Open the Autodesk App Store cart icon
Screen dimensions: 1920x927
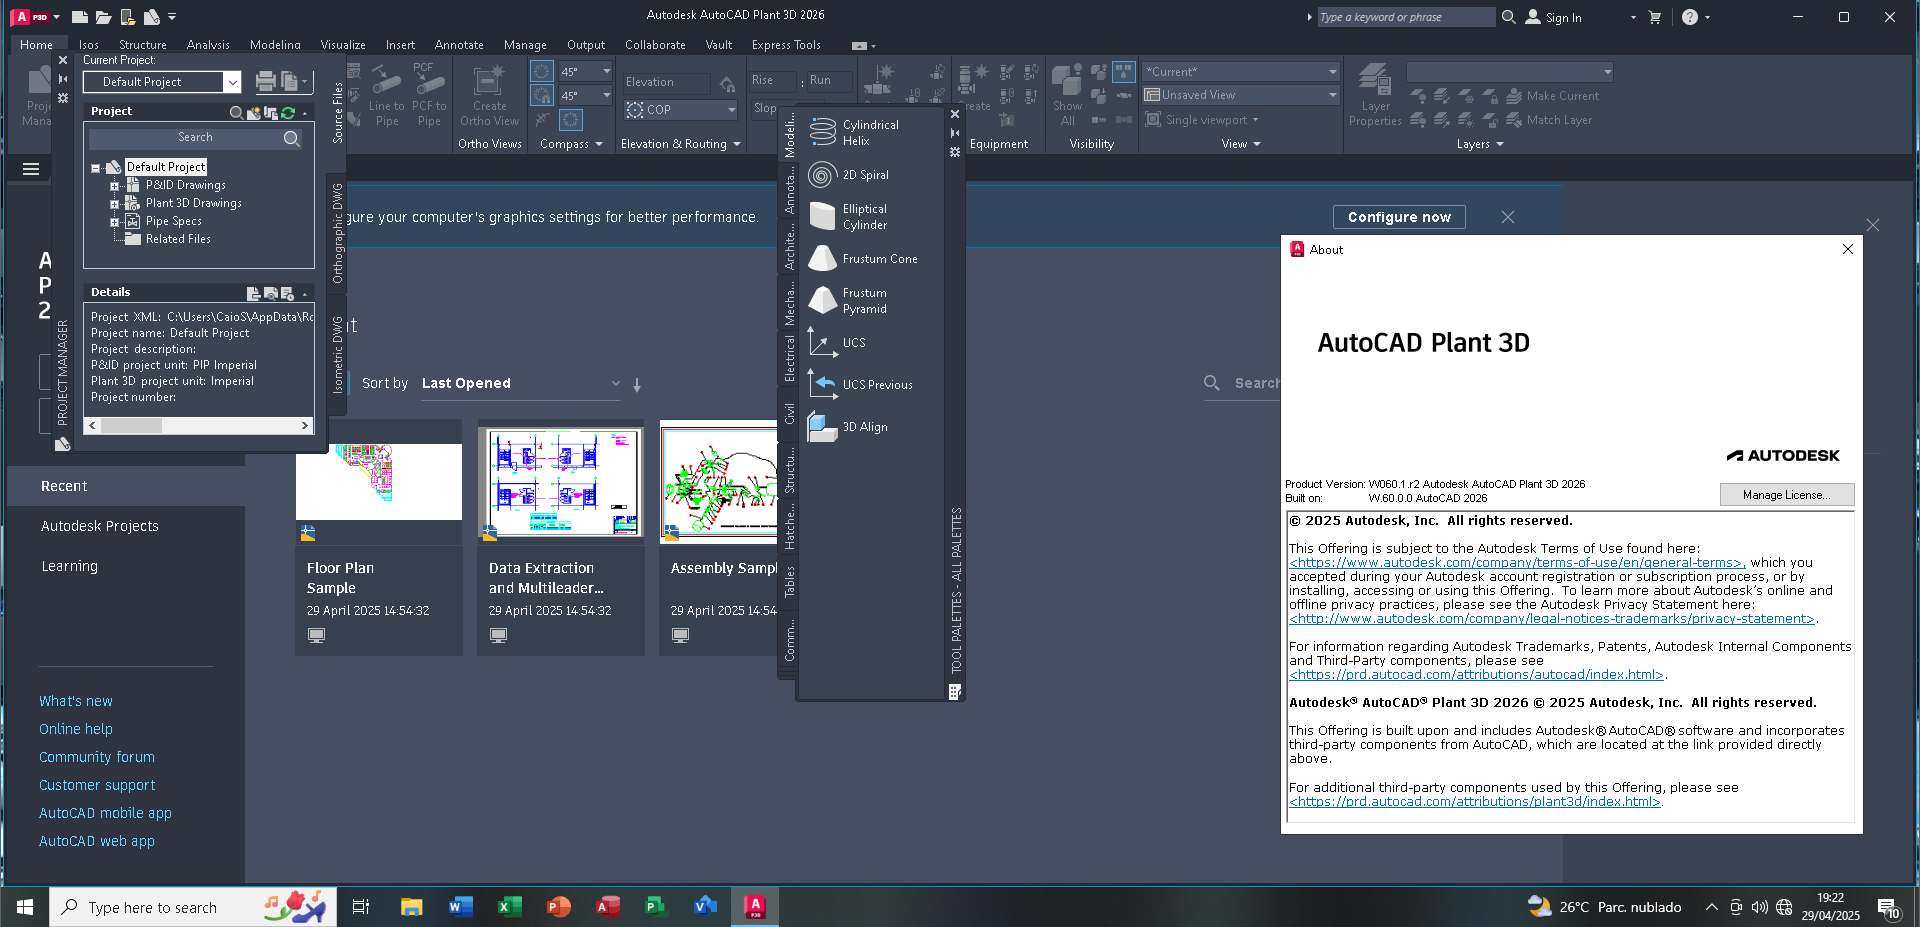click(1654, 17)
